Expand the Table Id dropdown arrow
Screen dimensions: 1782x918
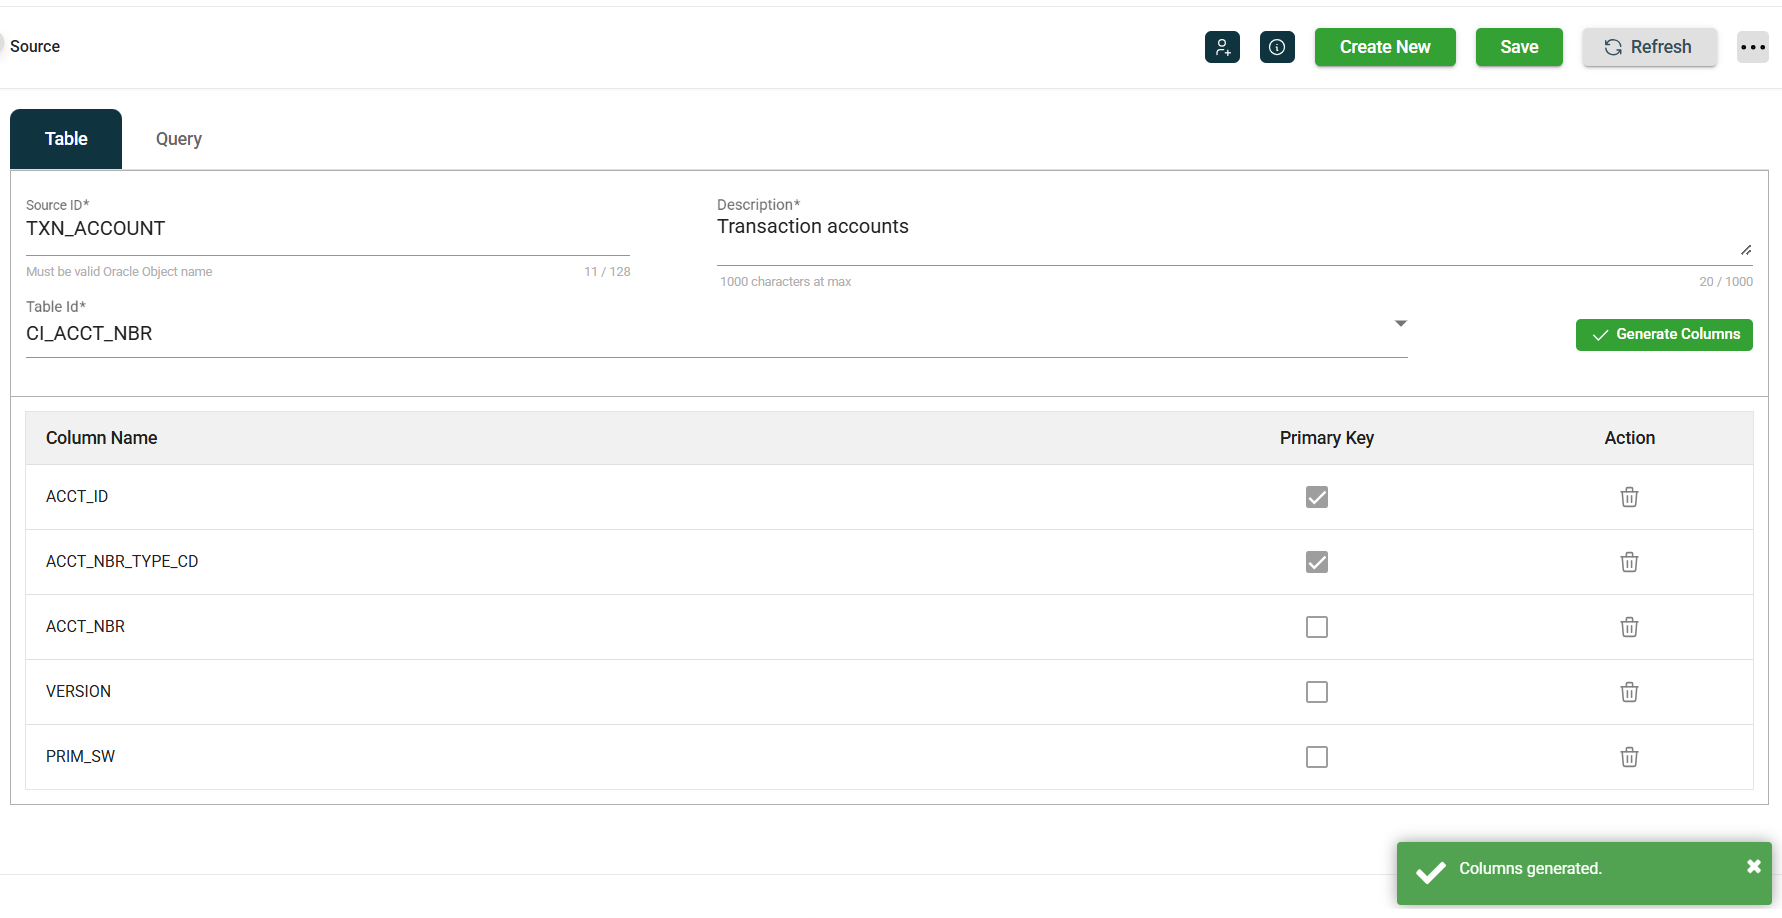(x=1400, y=324)
